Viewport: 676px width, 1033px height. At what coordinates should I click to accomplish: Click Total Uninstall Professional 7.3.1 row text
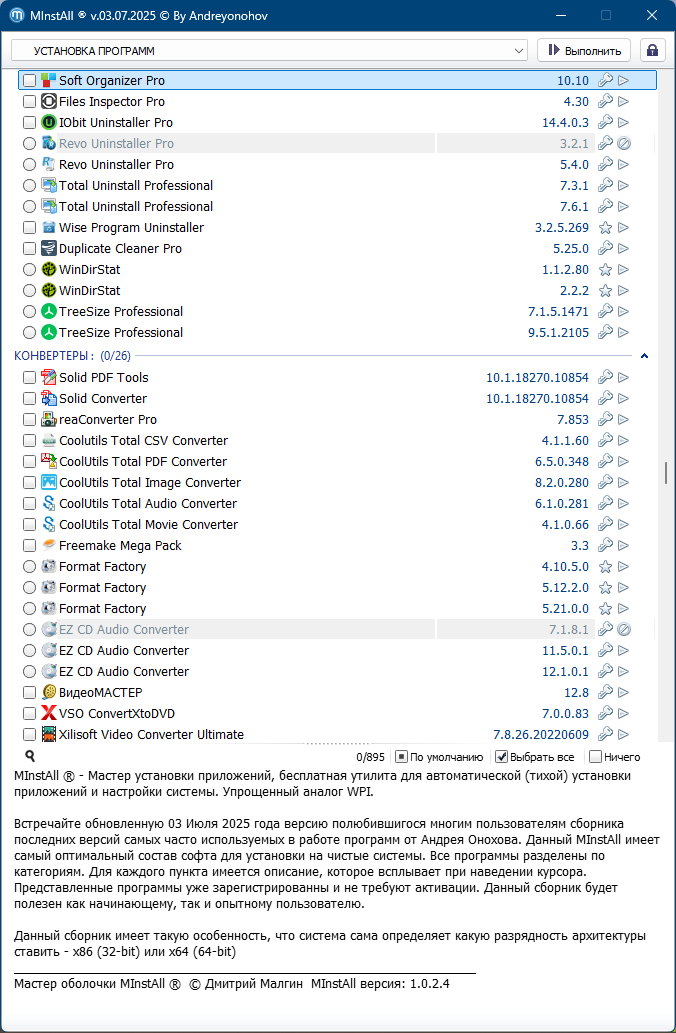tap(136, 186)
